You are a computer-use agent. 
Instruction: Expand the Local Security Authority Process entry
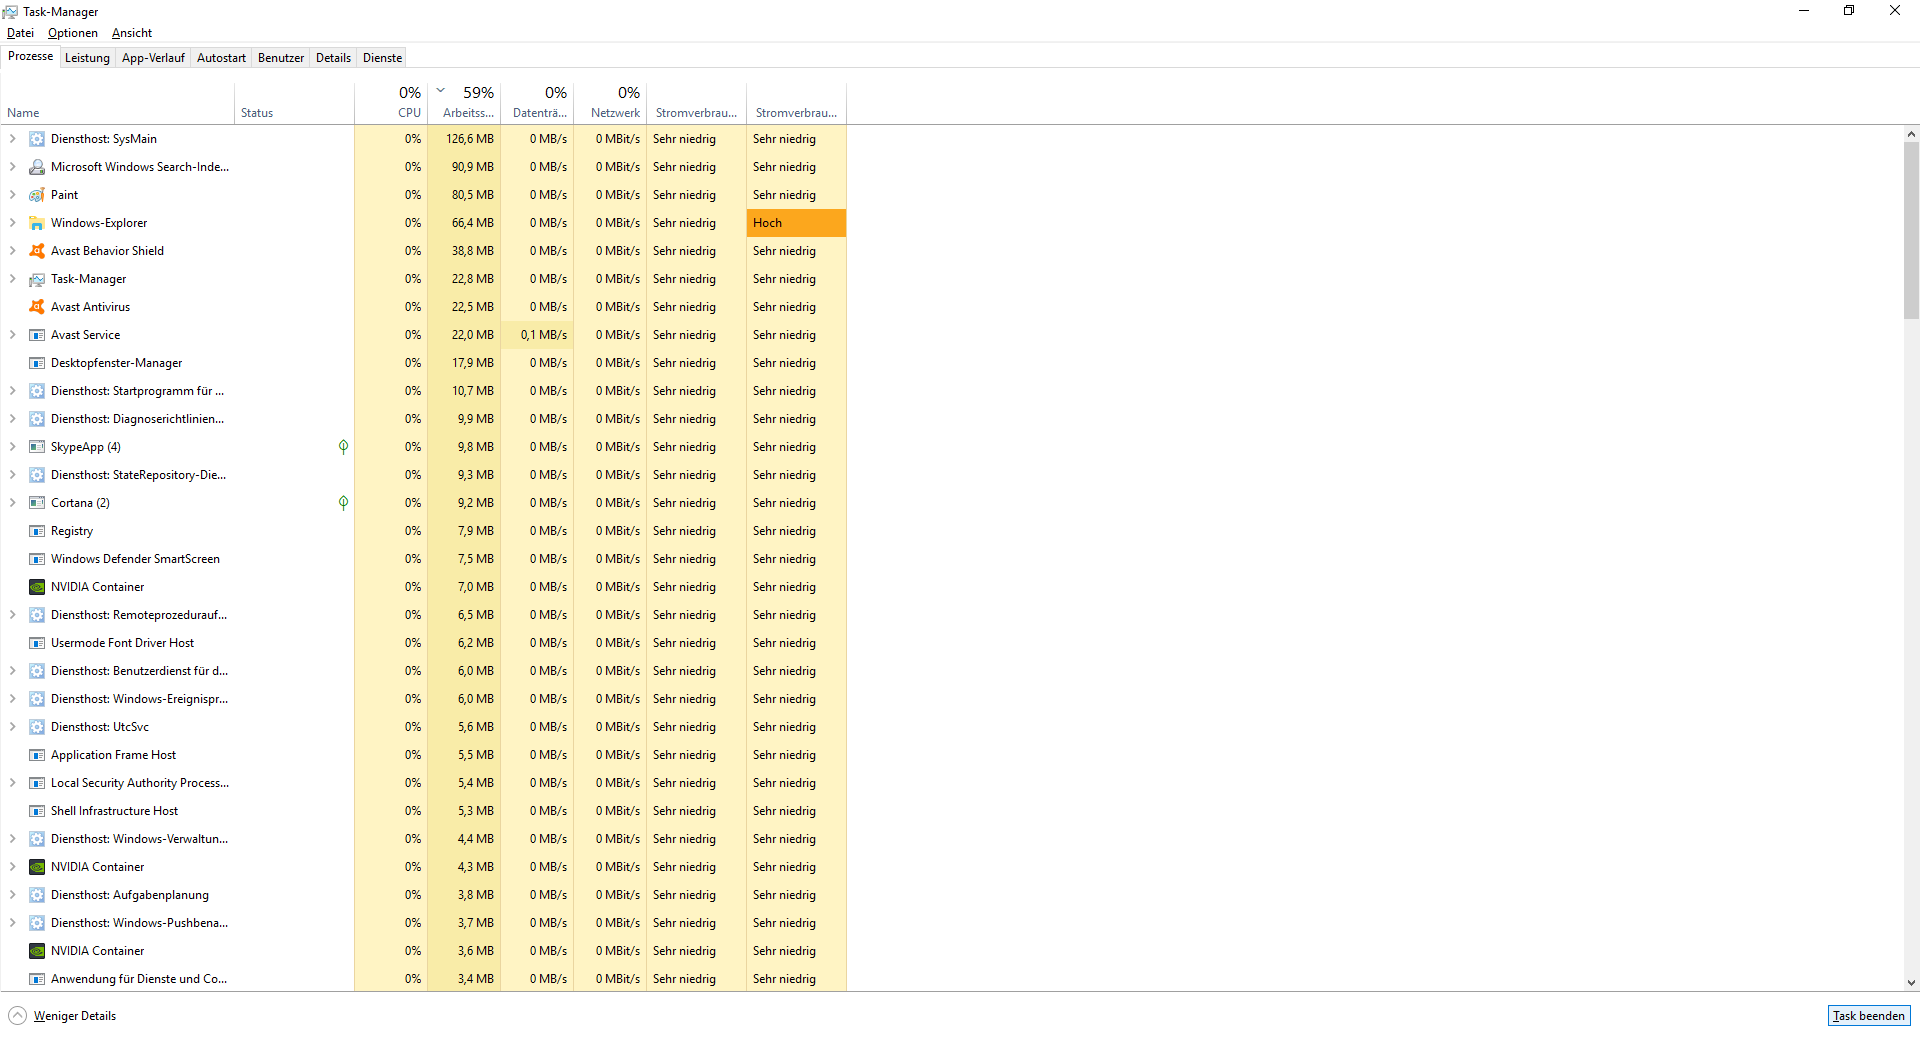(12, 783)
